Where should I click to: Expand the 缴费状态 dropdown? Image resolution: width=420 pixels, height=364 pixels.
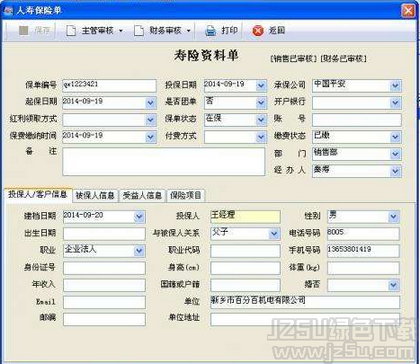click(395, 137)
